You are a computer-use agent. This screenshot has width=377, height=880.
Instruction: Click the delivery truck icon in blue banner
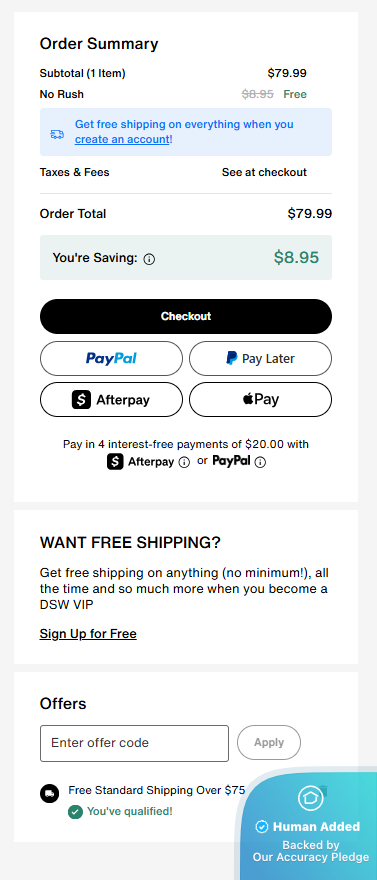click(57, 134)
